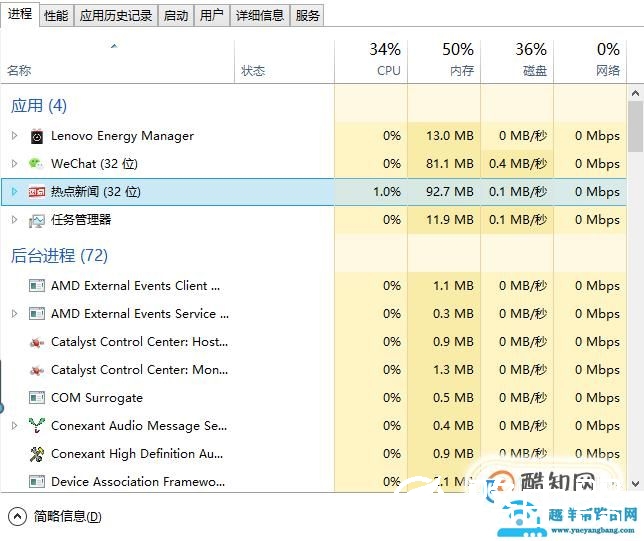
Task: Select the 热点新闻 (32 位) name
Action: click(x=96, y=192)
